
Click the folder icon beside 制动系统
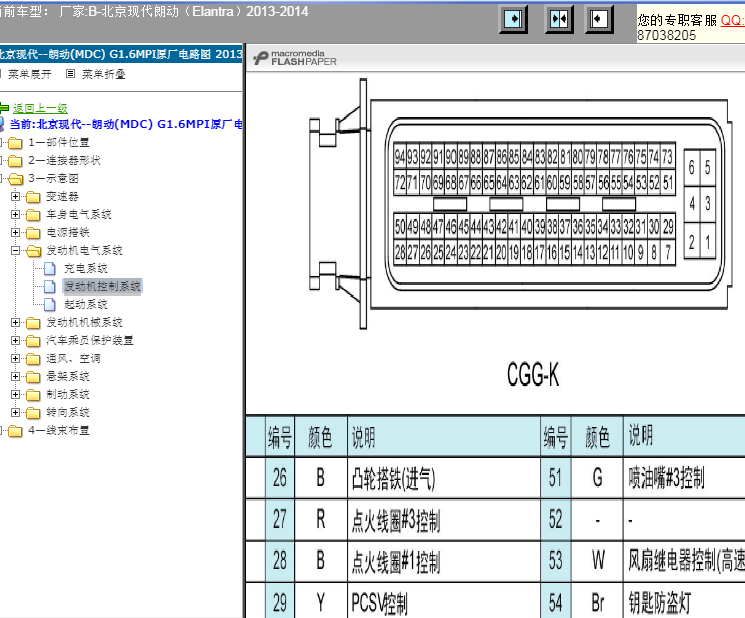pos(33,395)
